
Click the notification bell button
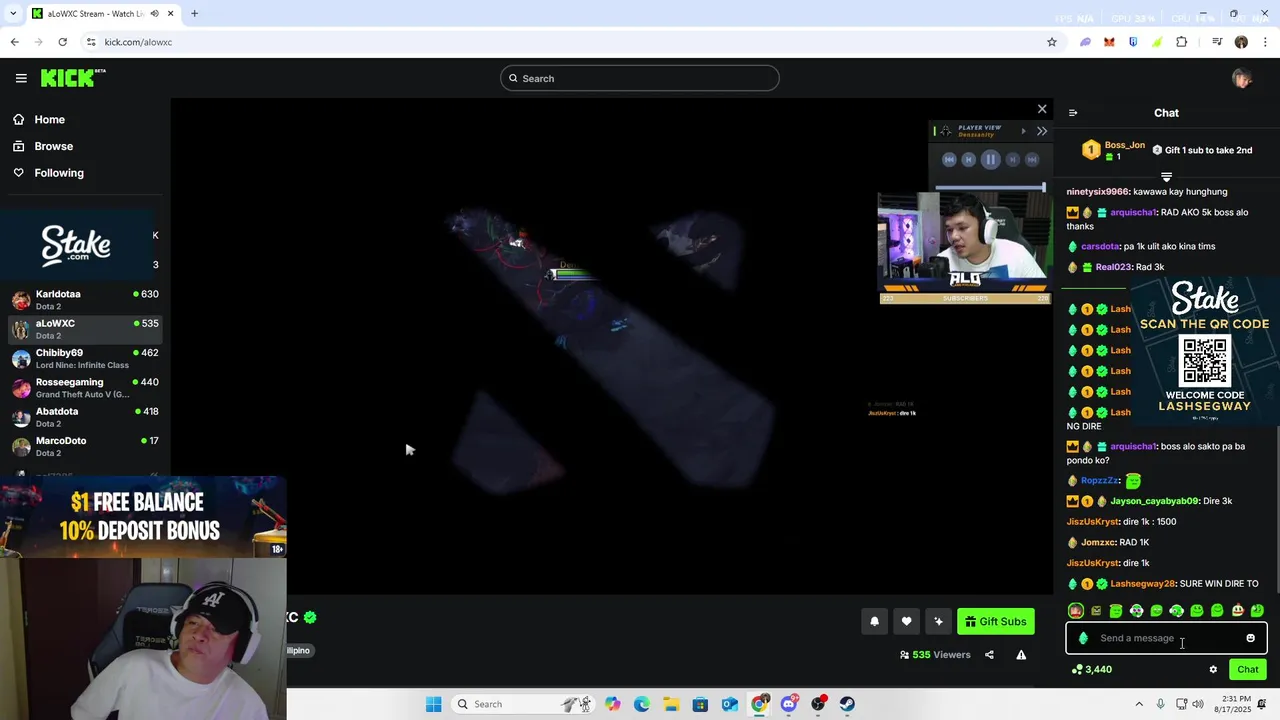874,621
